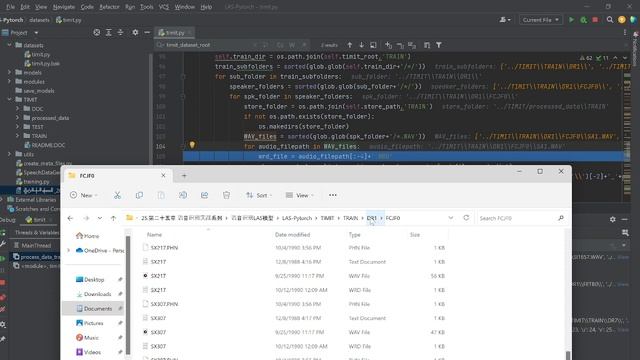Select SX217.PHN file in Explorer list
Screen dimensions: 640x360
pos(164,248)
